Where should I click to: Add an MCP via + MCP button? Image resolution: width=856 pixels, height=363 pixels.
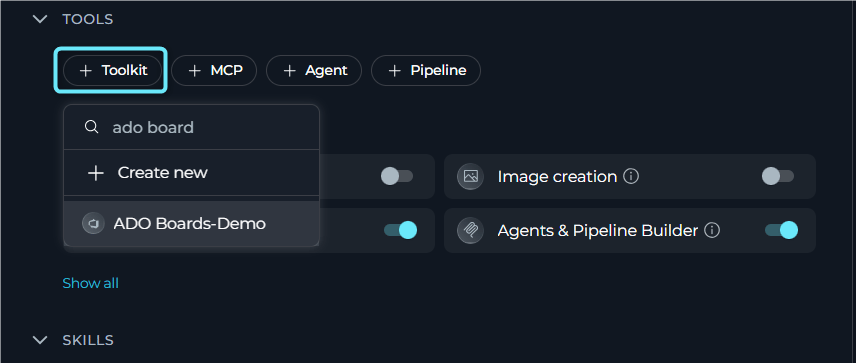pyautogui.click(x=214, y=70)
